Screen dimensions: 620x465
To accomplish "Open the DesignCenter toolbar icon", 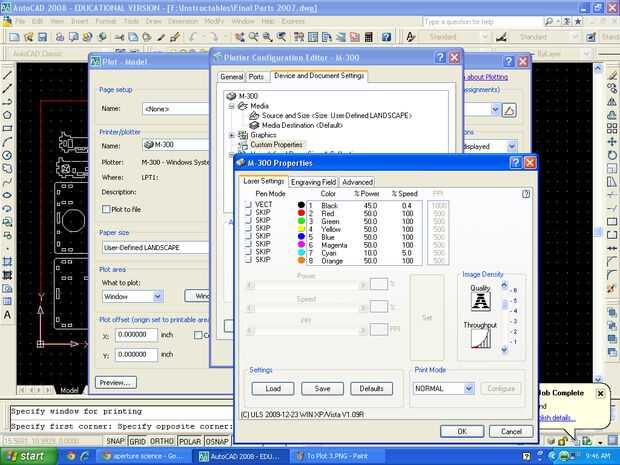I will [x=313, y=37].
